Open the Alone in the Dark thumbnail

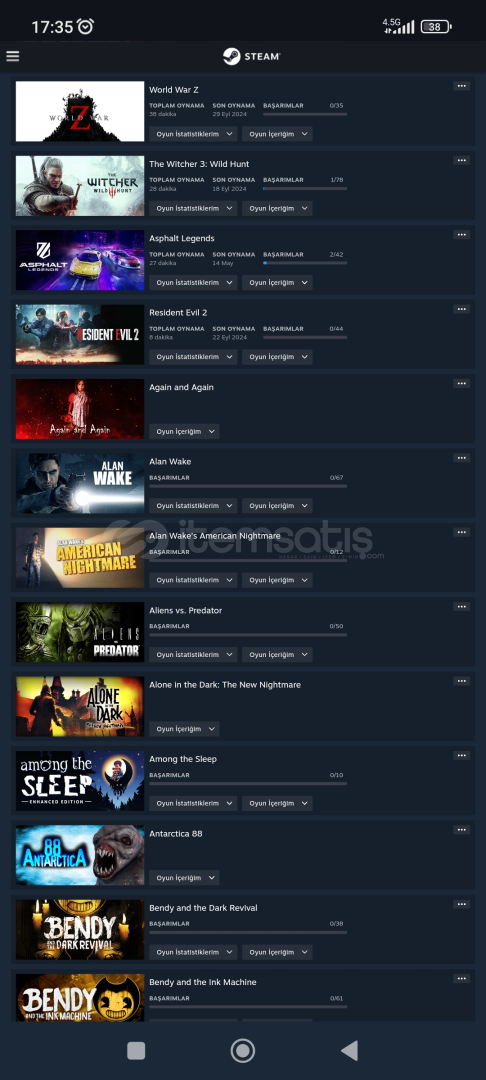[x=80, y=706]
